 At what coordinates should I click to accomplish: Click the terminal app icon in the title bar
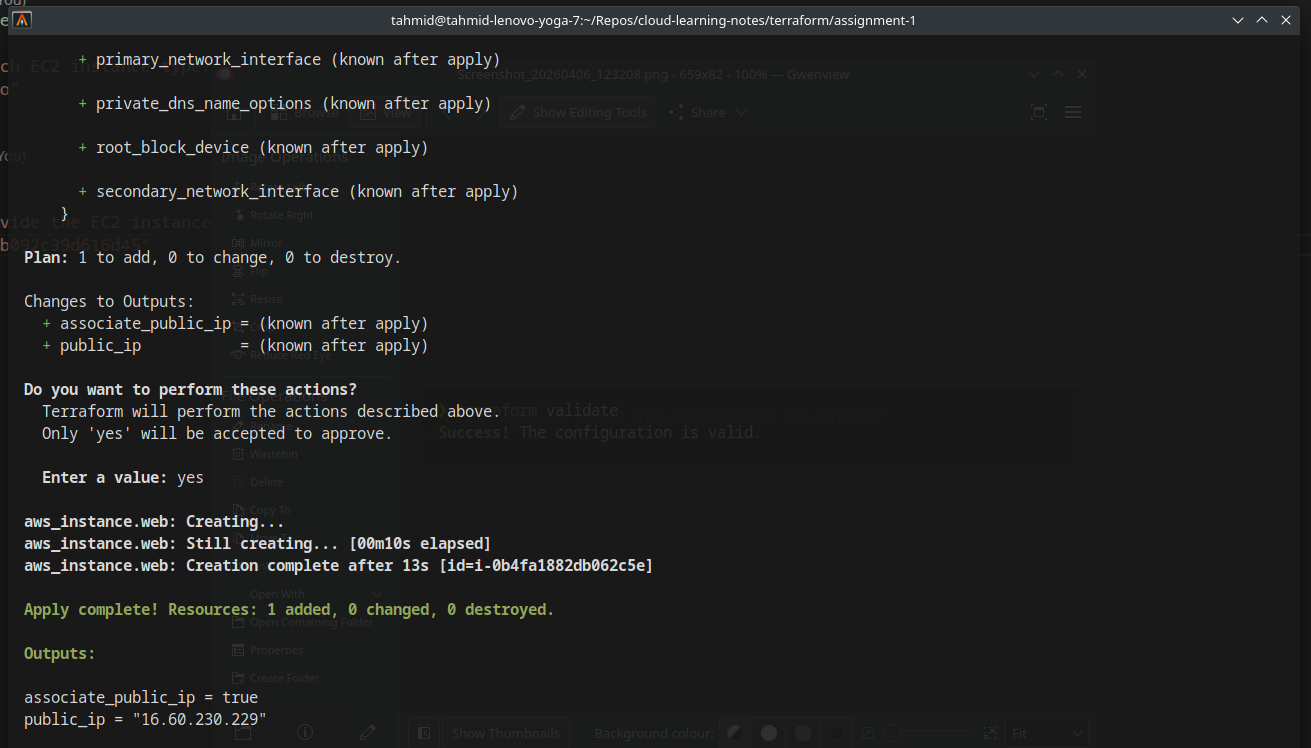tap(21, 19)
